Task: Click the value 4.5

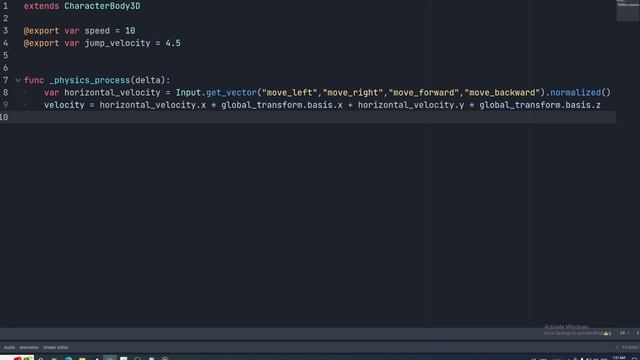Action: coord(173,43)
